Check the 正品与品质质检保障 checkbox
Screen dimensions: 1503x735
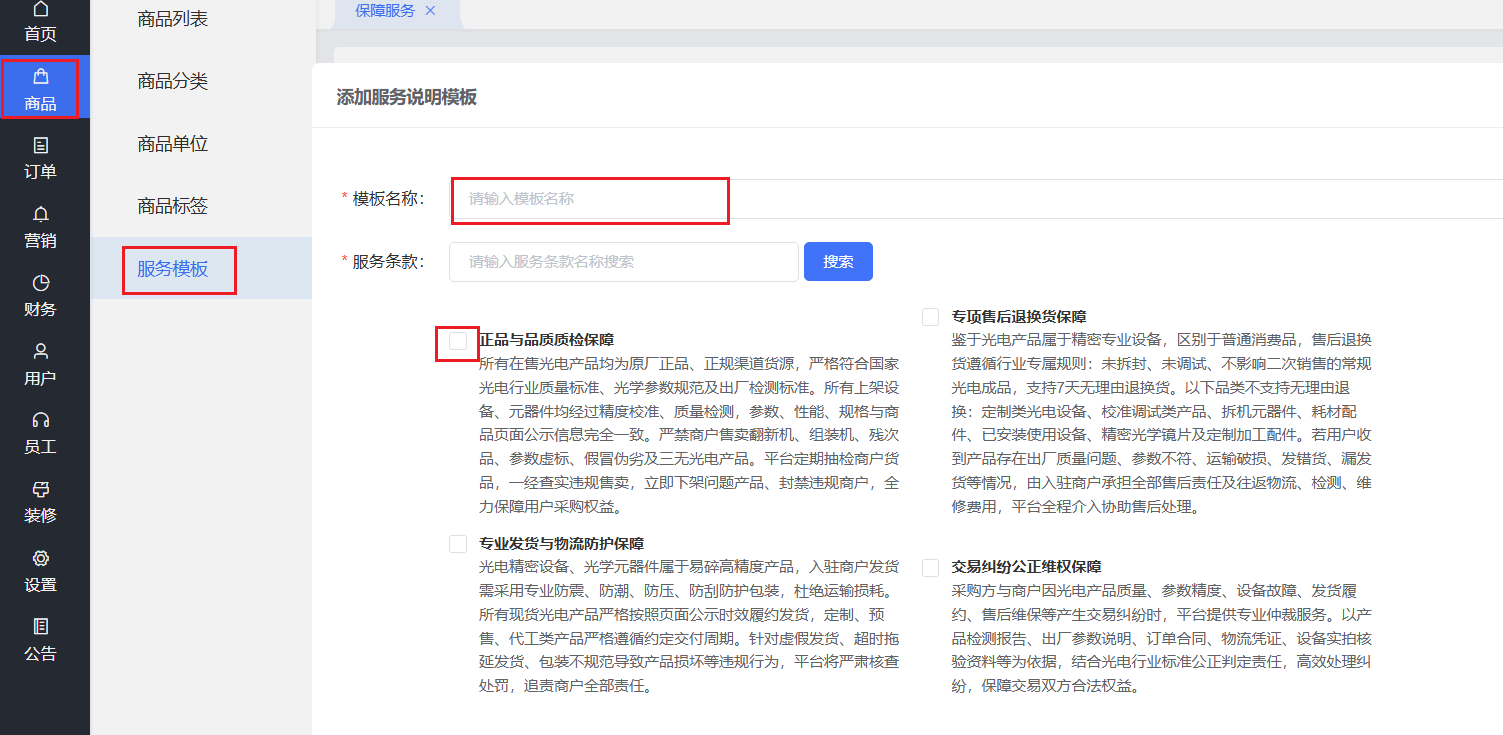(x=458, y=341)
